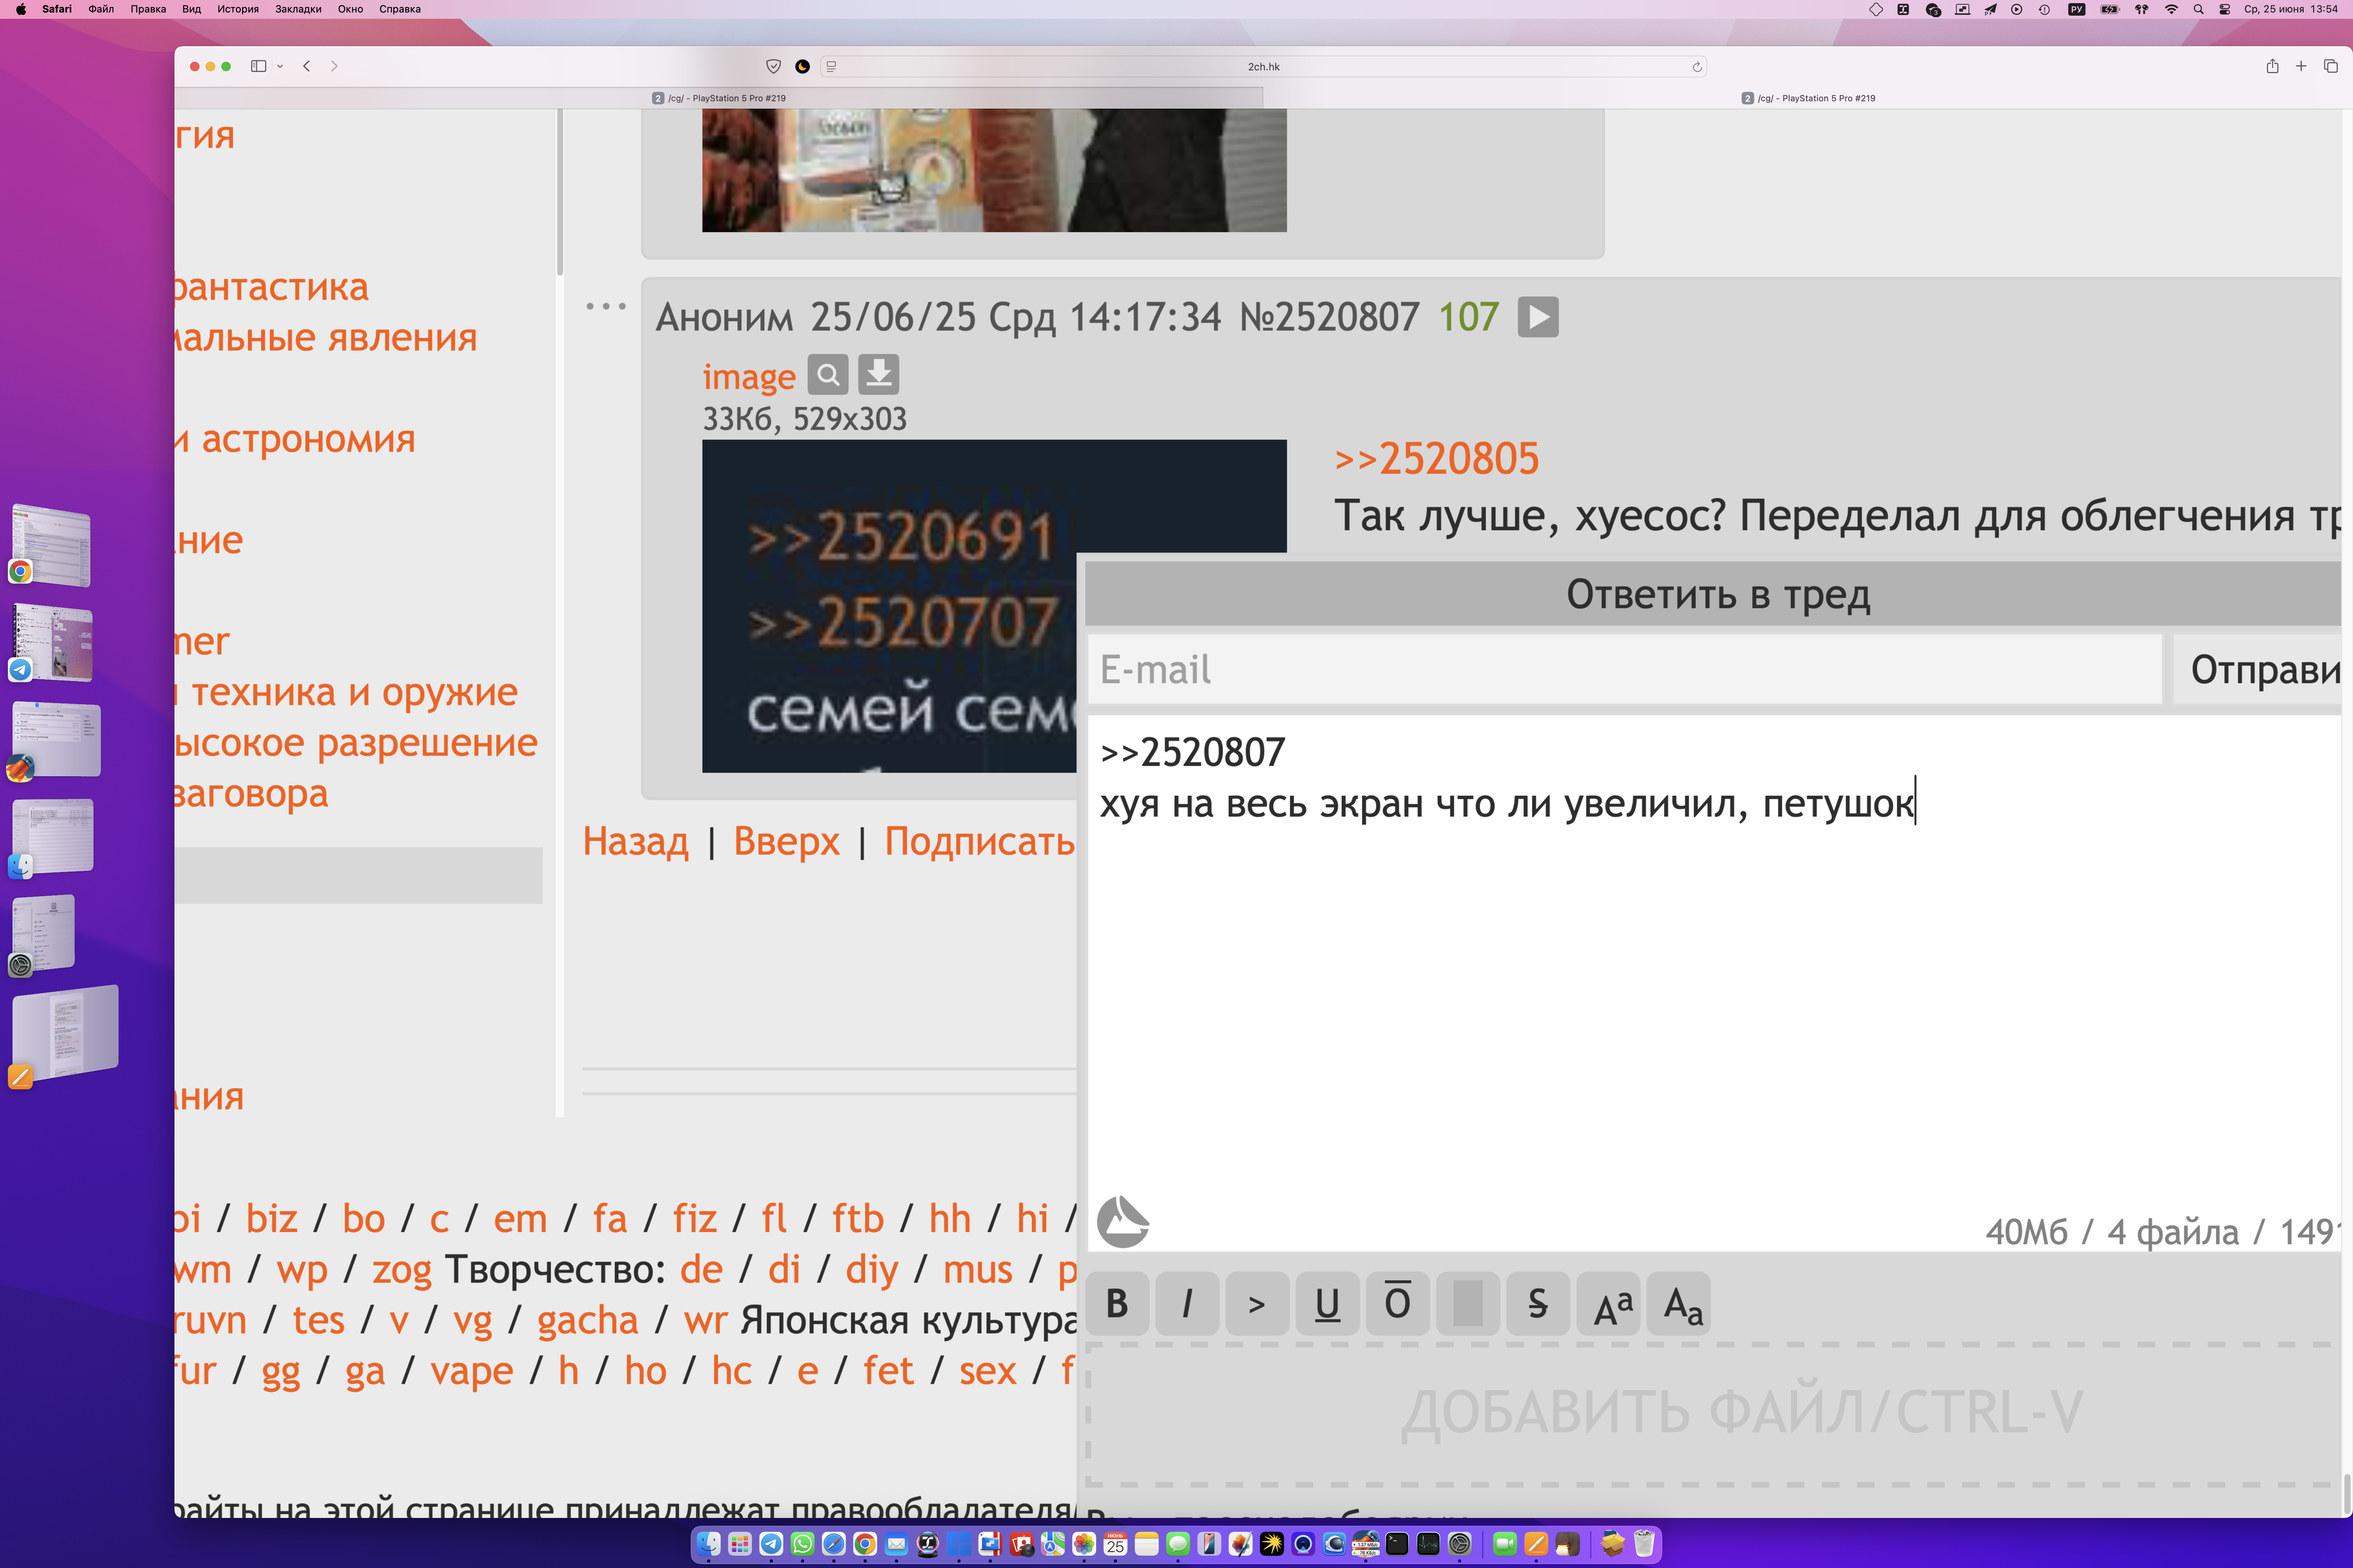Click the Bold formatting button
The width and height of the screenshot is (2353, 1568).
1117,1304
